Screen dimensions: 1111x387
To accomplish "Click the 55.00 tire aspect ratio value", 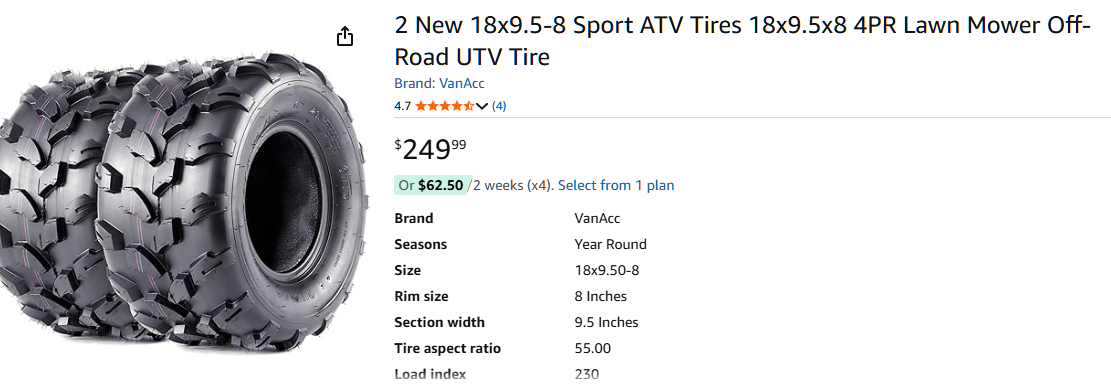I will pyautogui.click(x=592, y=349).
